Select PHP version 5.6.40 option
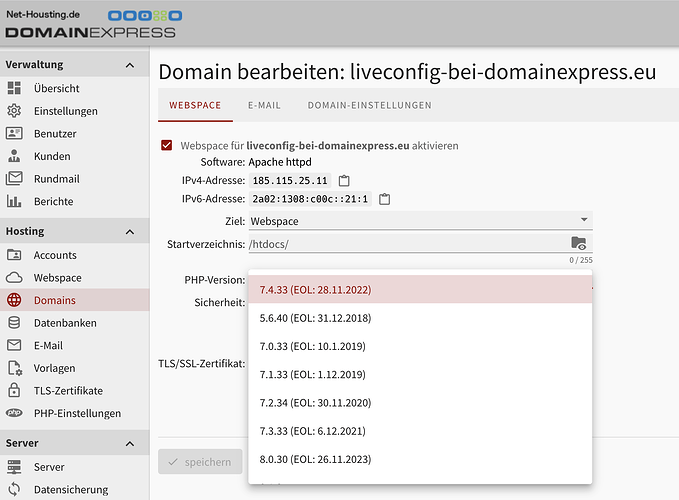Viewport: 679px width, 500px height. point(420,318)
